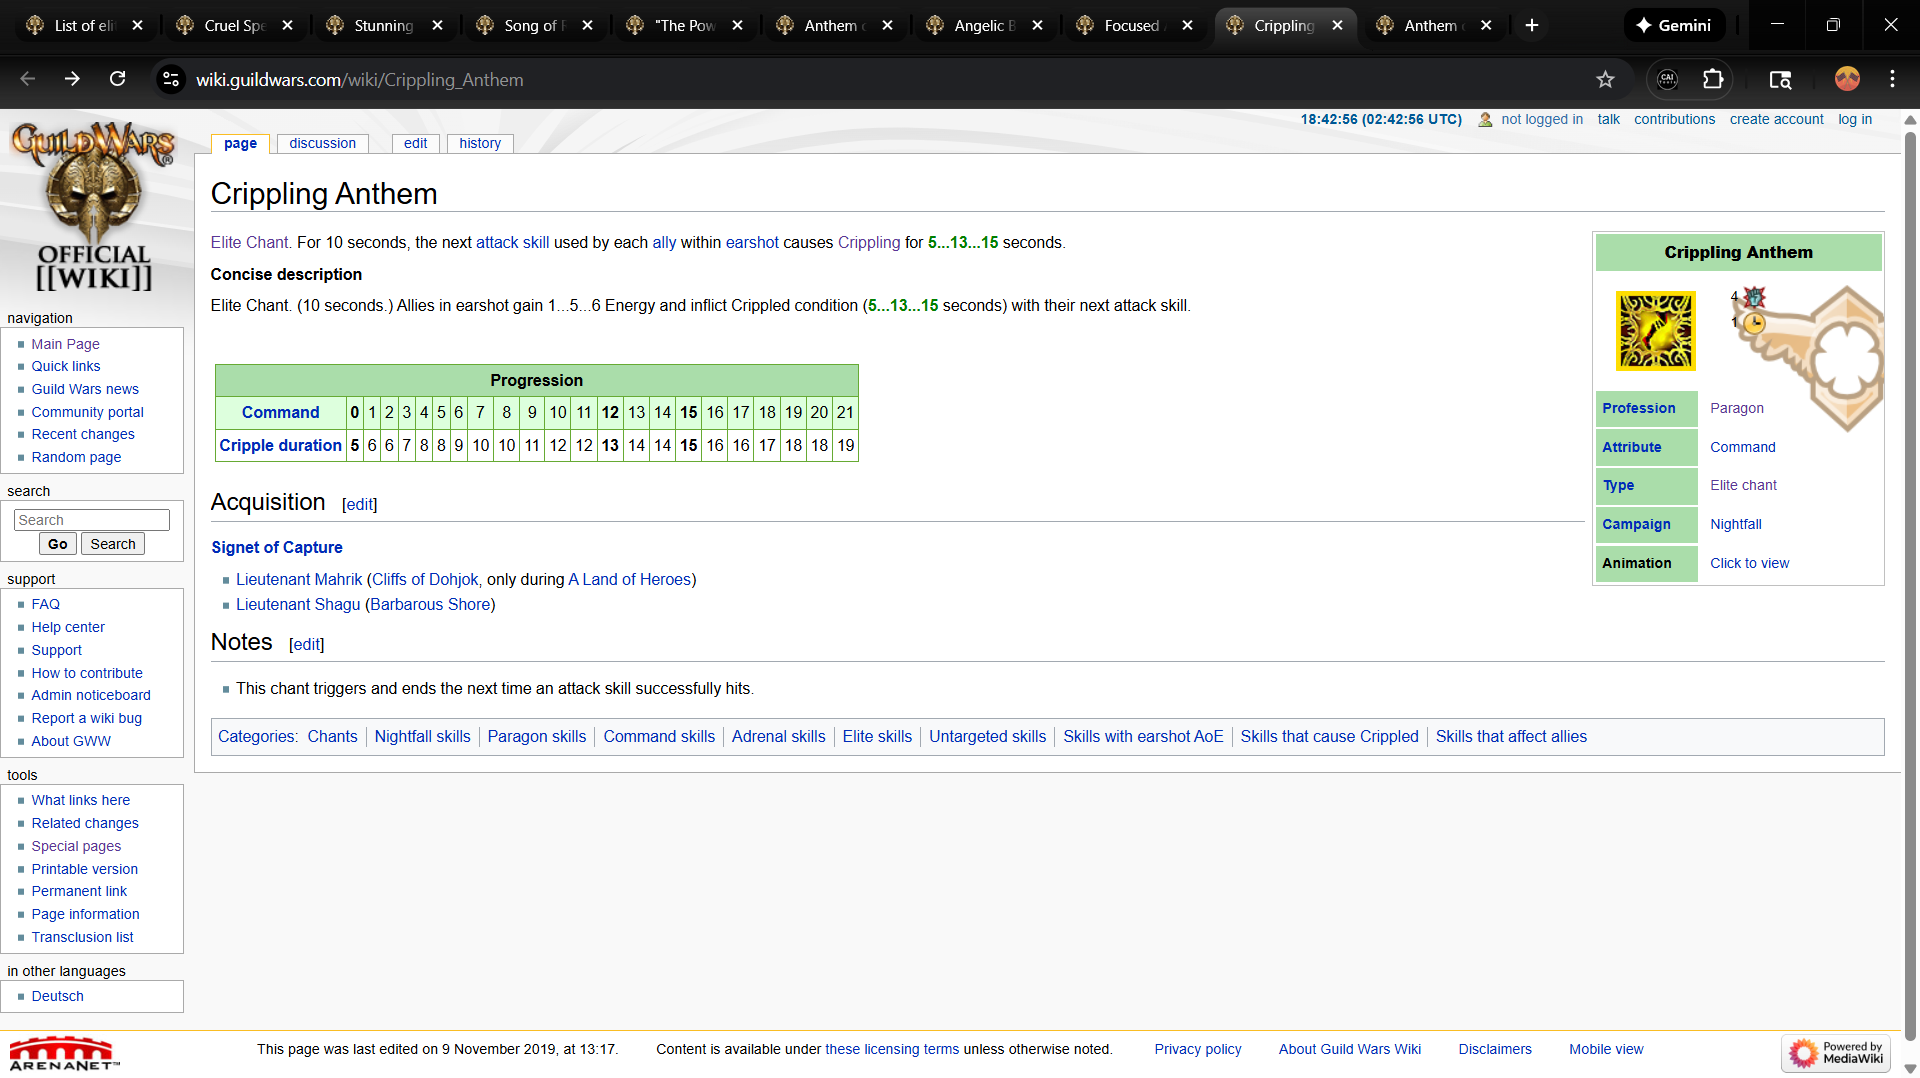Open Lieutenant Mahrik link
The width and height of the screenshot is (1920, 1078).
[x=299, y=579]
